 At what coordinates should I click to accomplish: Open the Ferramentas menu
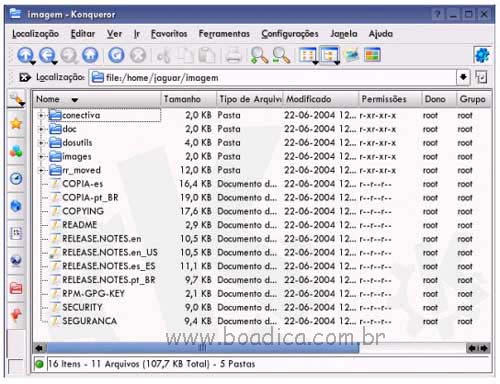[224, 34]
